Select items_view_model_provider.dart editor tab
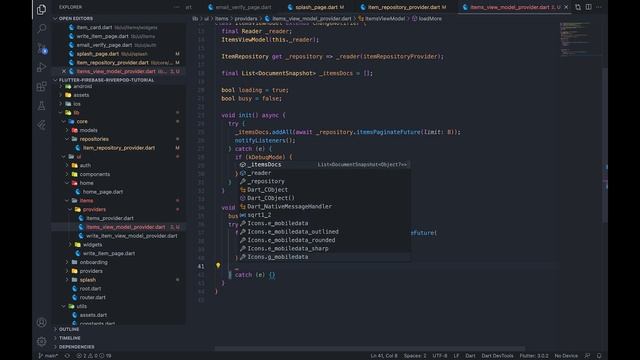The height and width of the screenshot is (360, 640). pyautogui.click(x=510, y=7)
